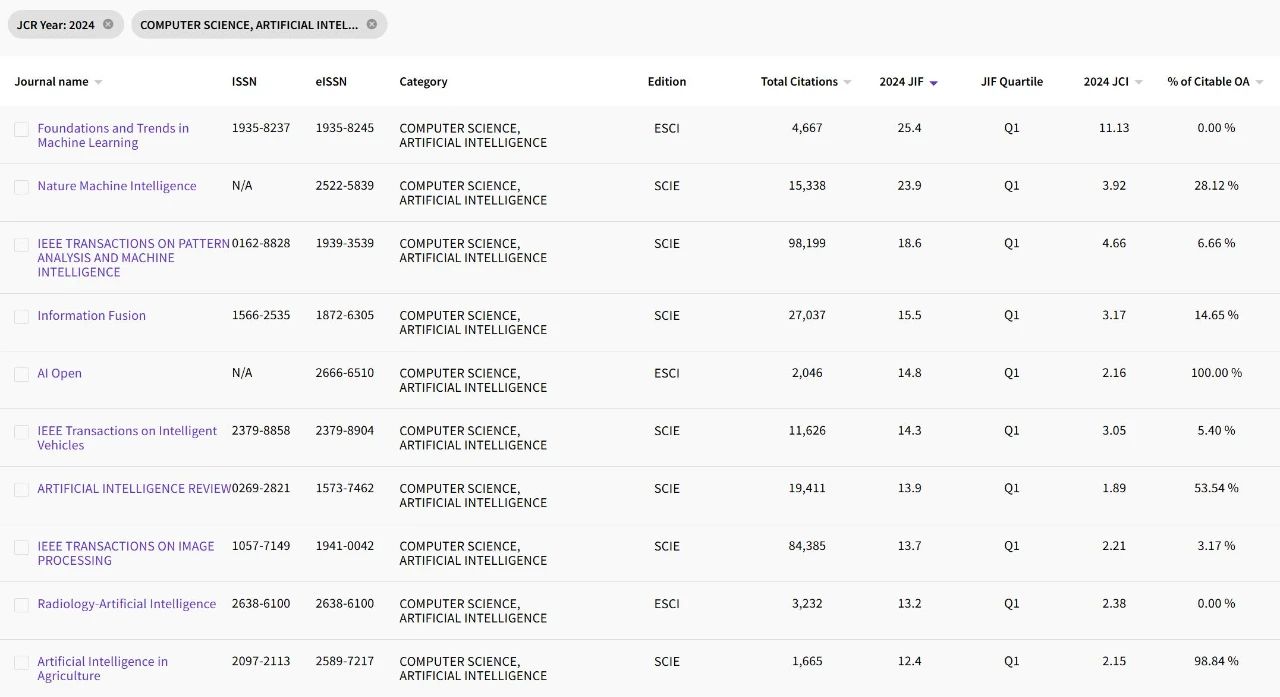Select the total citations value 11,626
The height and width of the screenshot is (697, 1280).
(807, 431)
